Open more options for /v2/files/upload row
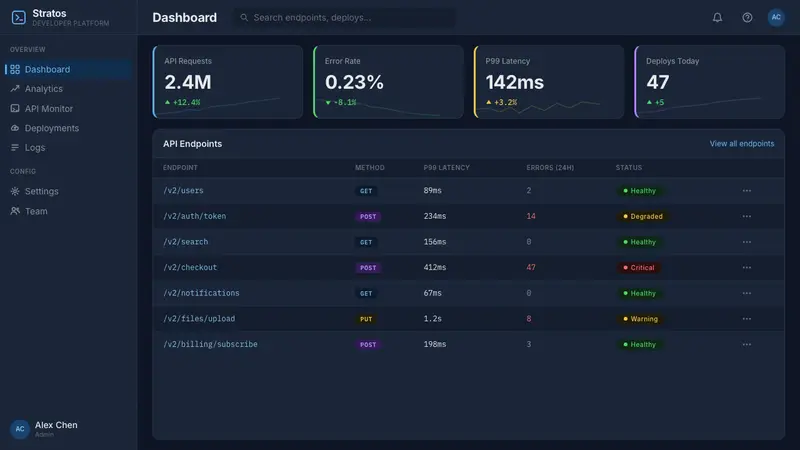The width and height of the screenshot is (800, 450). pos(746,319)
